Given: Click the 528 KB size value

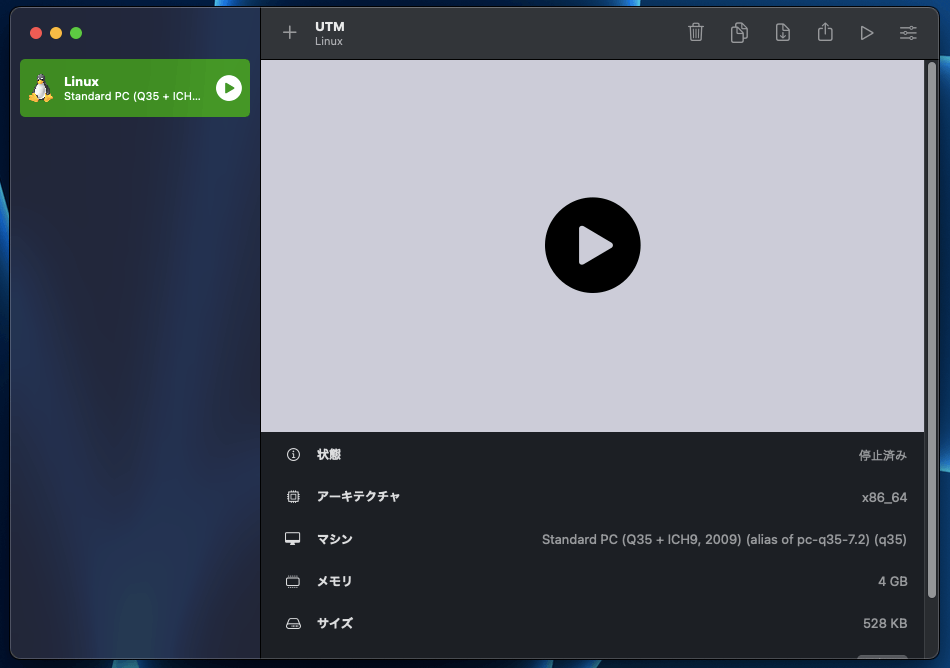Looking at the screenshot, I should coord(885,623).
